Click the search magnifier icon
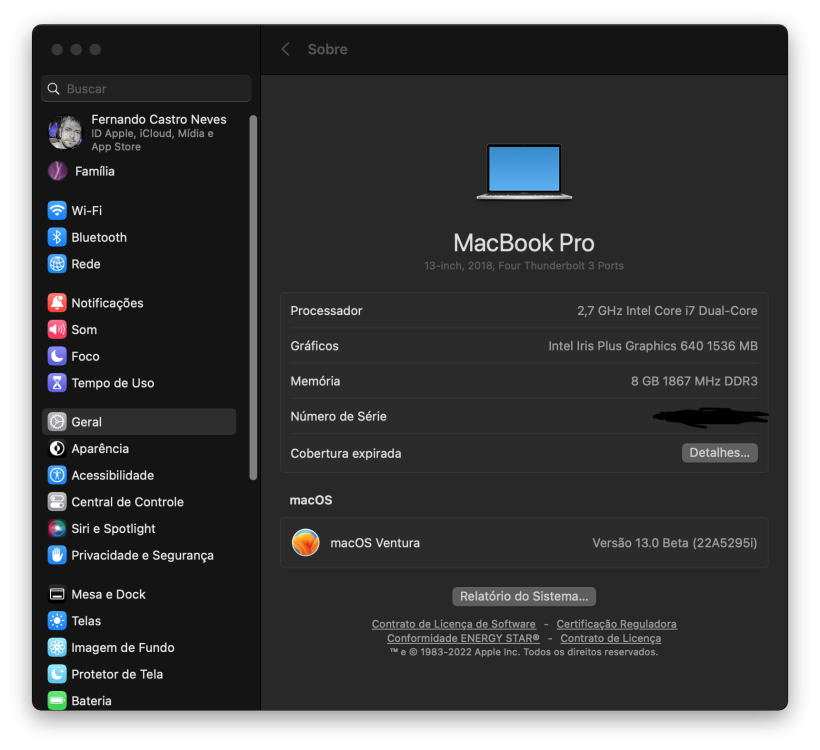Viewport: 820px width, 750px height. pyautogui.click(x=53, y=89)
